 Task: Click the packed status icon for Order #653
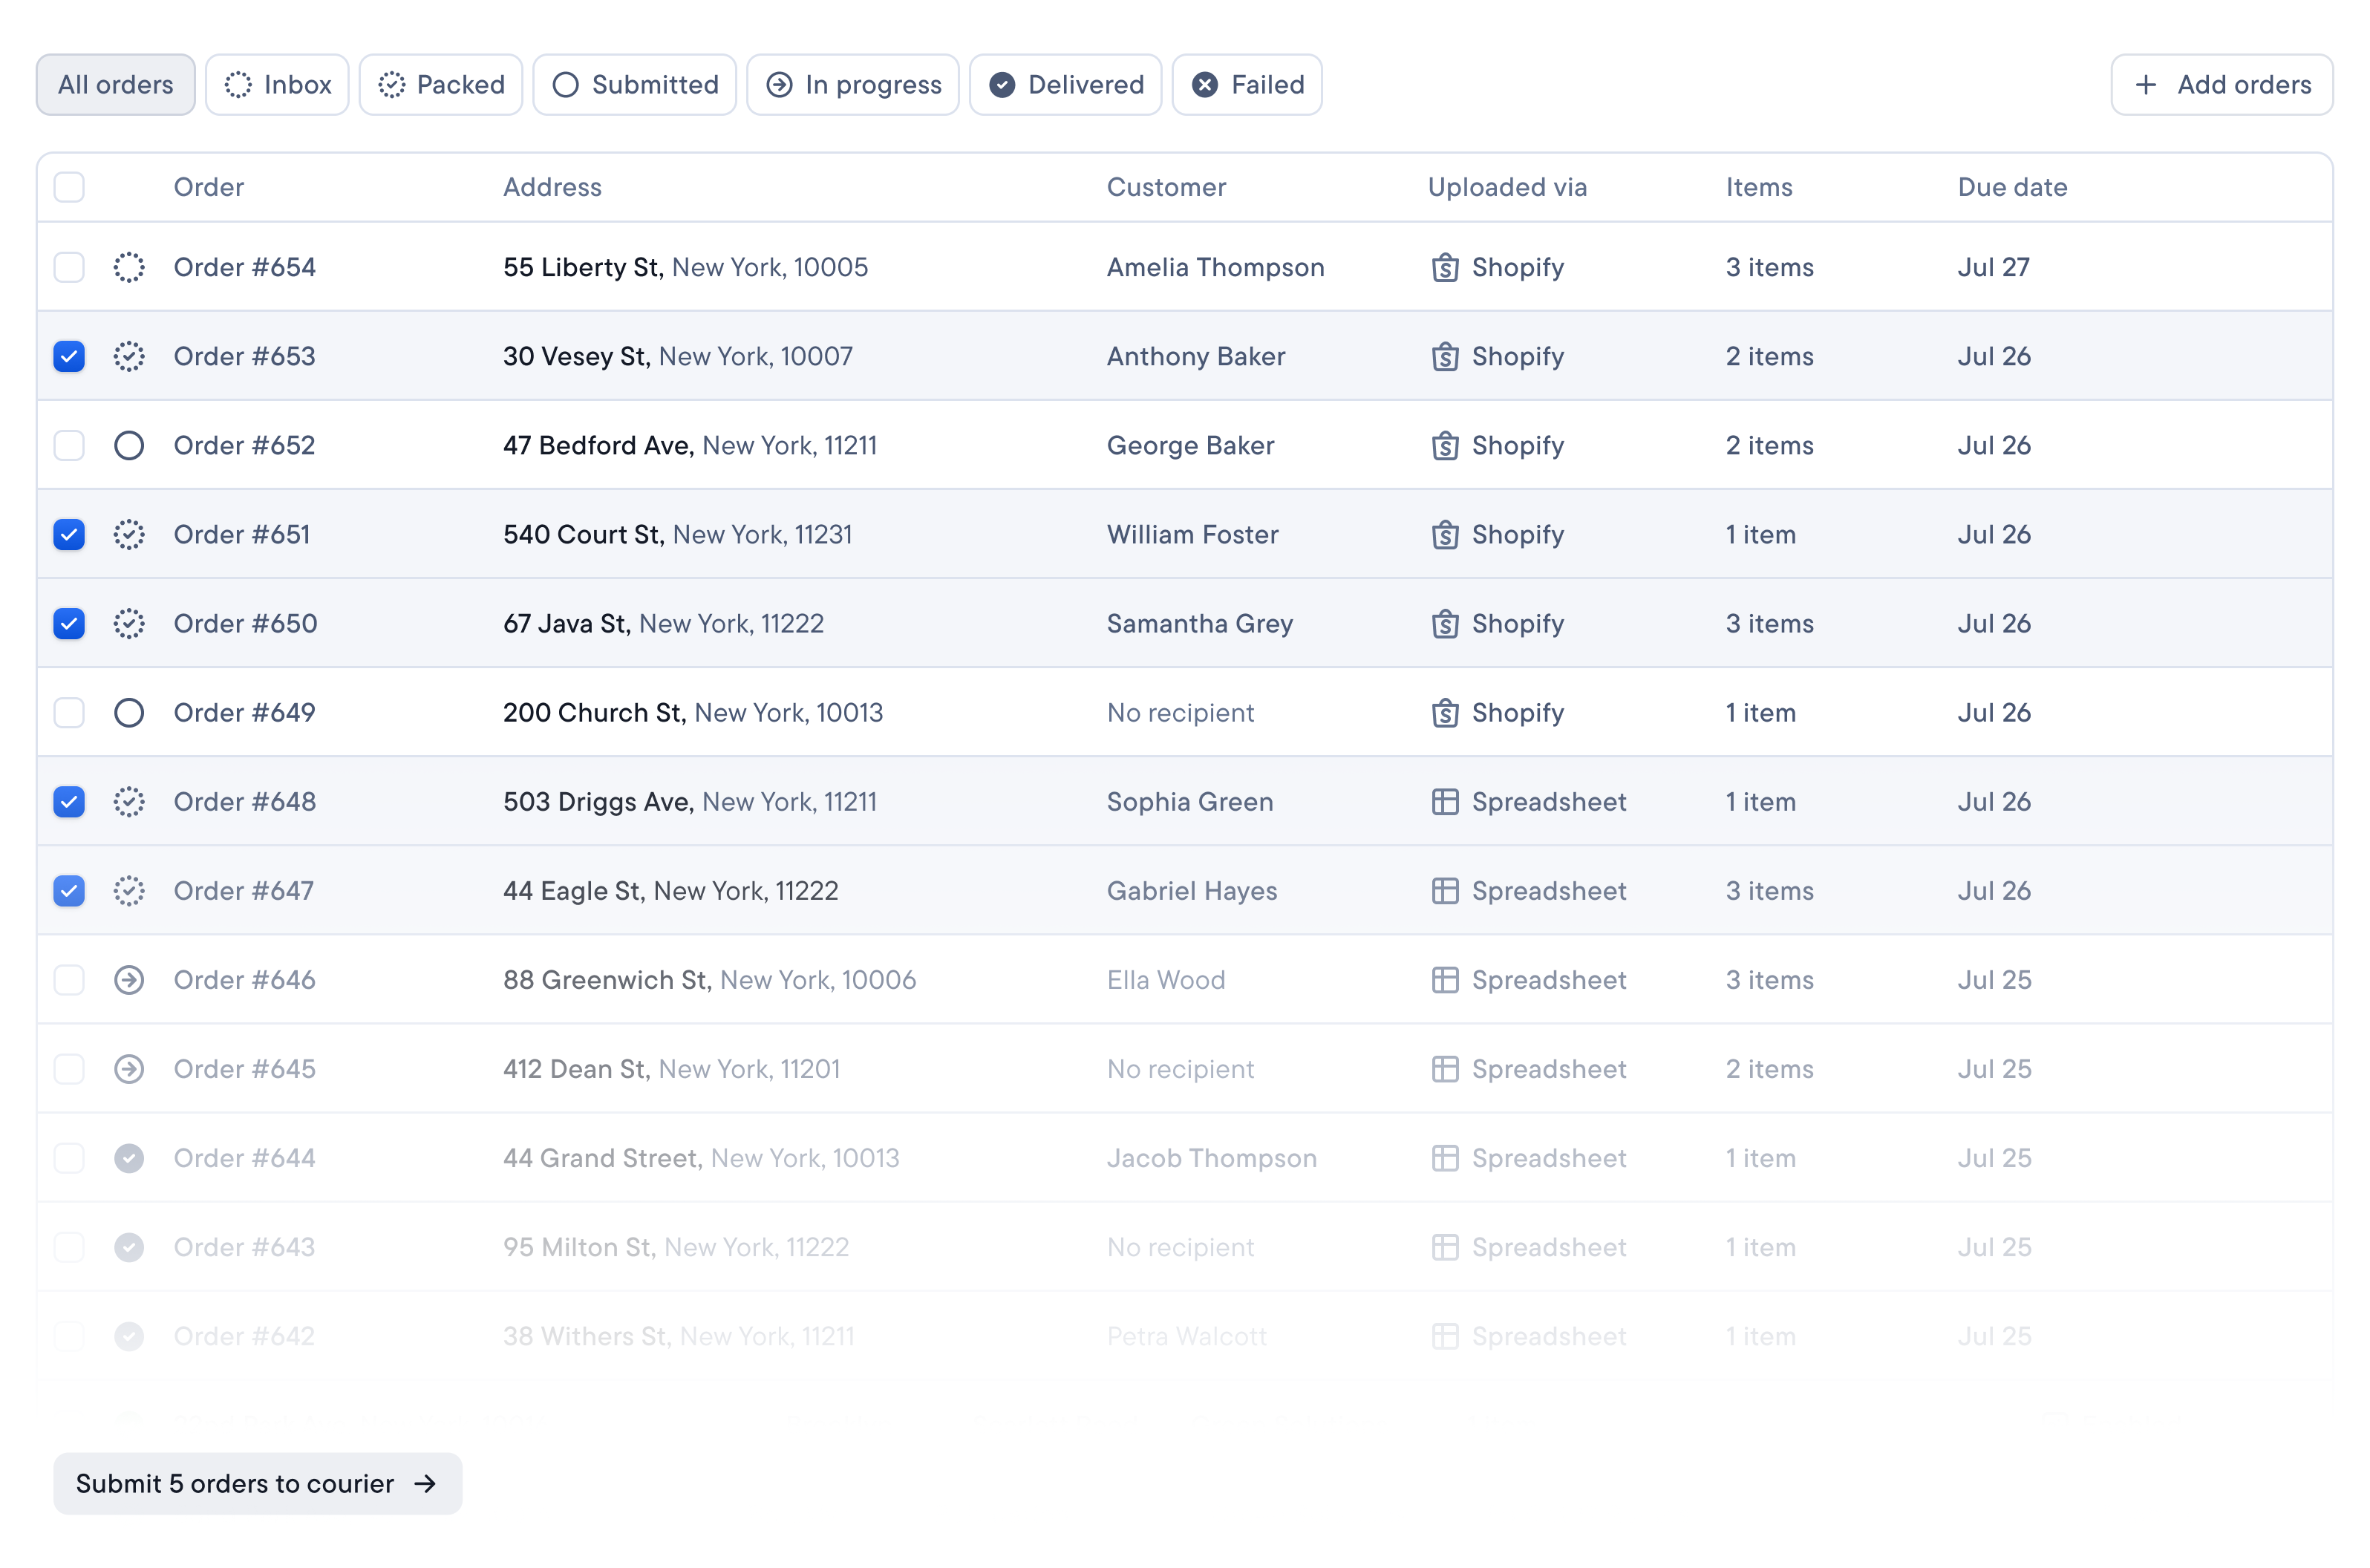(x=129, y=356)
